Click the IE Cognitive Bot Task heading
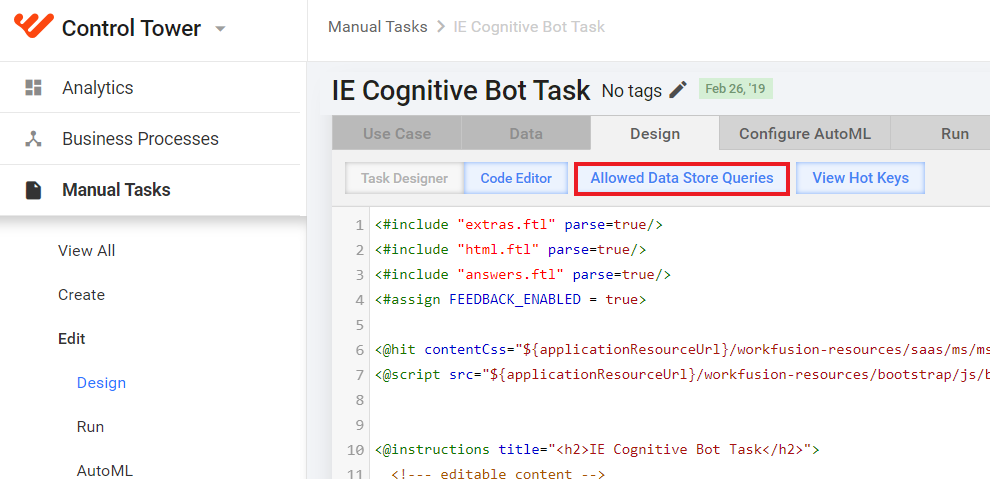The image size is (990, 479). [461, 91]
